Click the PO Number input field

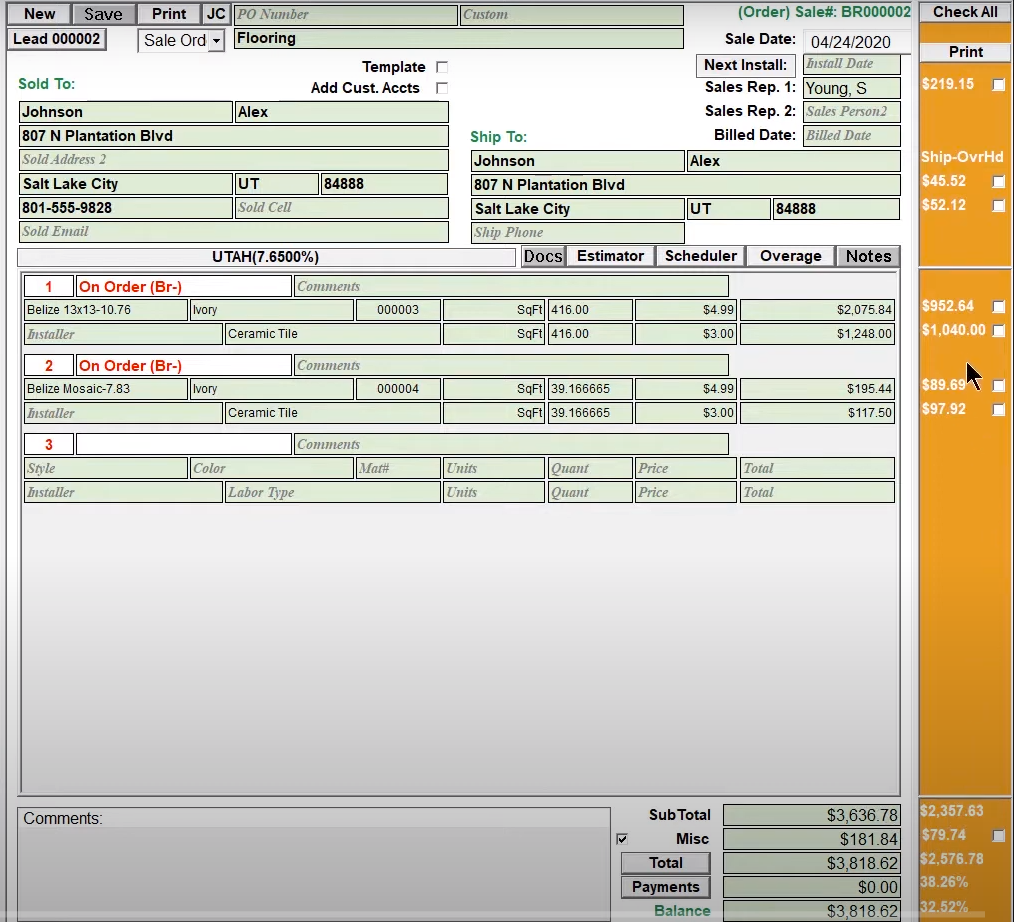(345, 14)
